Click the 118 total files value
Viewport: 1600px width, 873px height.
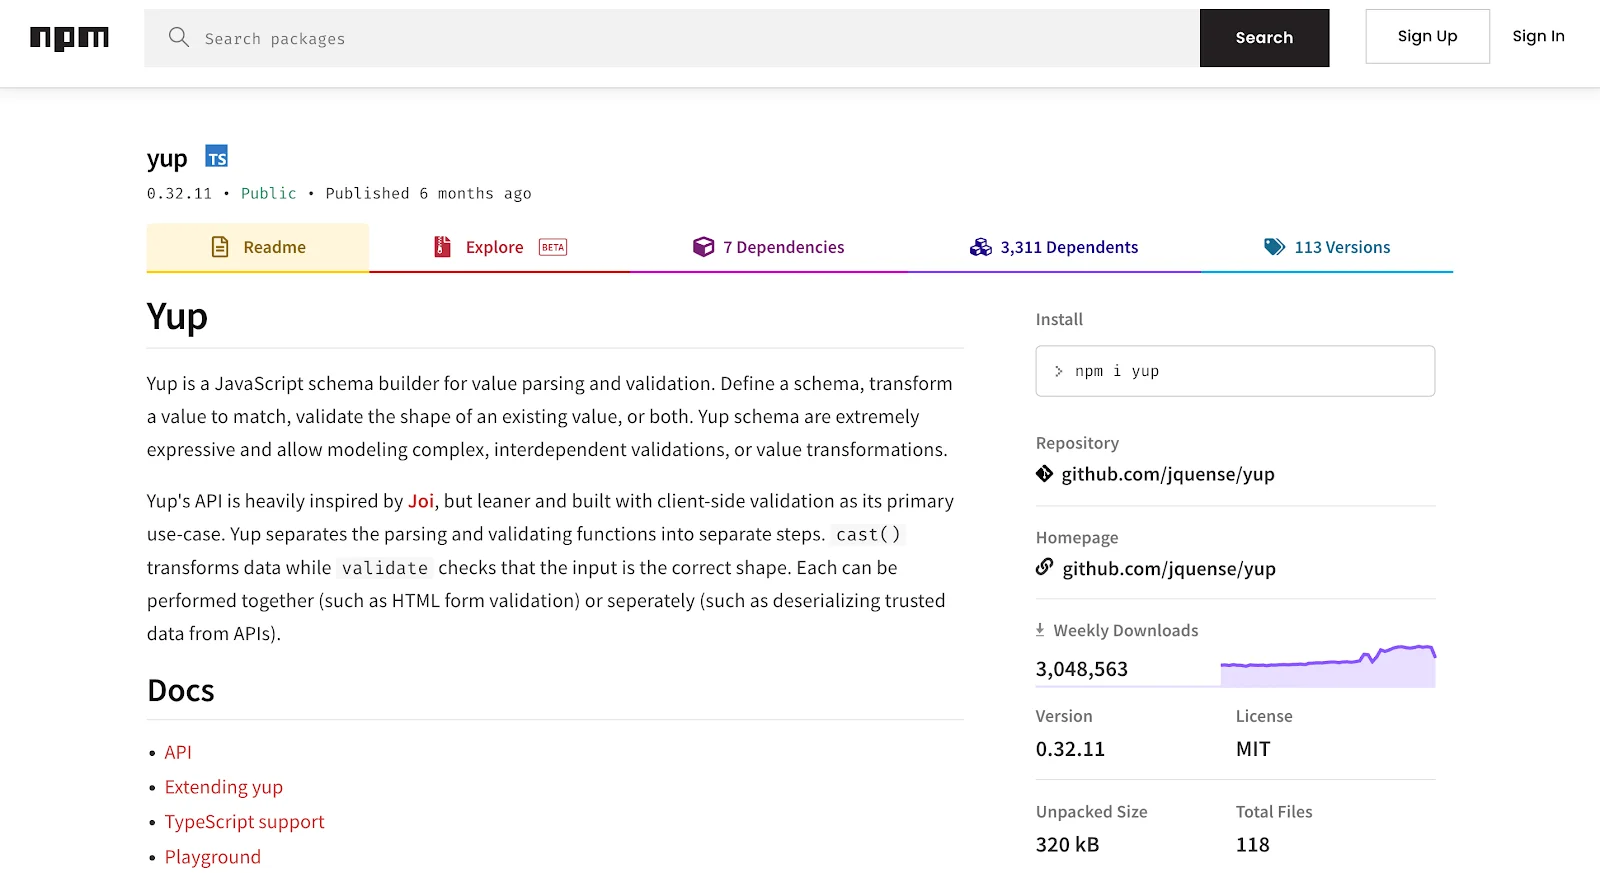(x=1253, y=845)
